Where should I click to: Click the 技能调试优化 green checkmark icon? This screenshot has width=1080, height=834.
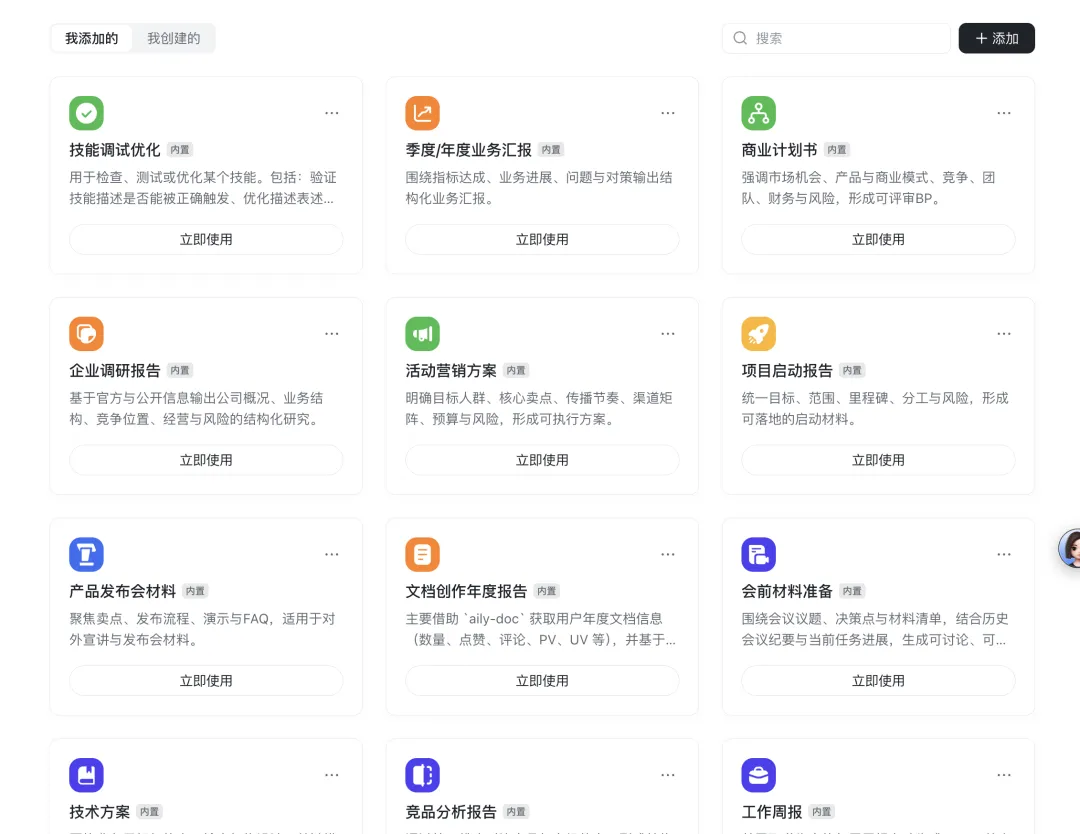tap(86, 113)
